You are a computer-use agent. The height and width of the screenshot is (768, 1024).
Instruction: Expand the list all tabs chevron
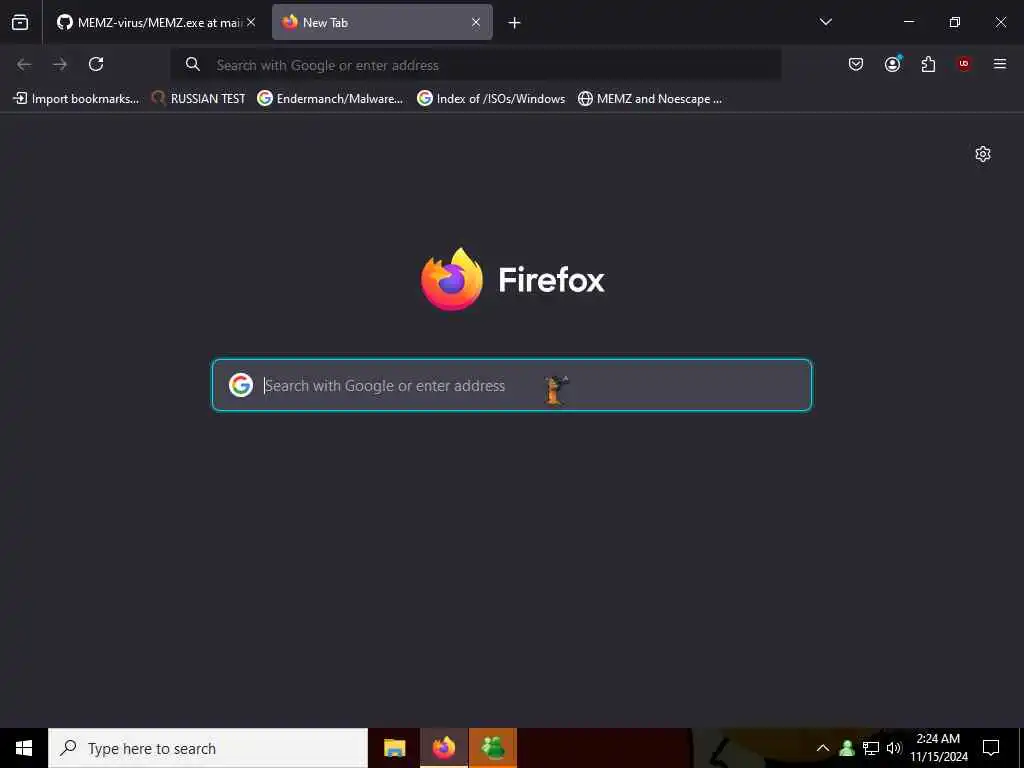825,22
